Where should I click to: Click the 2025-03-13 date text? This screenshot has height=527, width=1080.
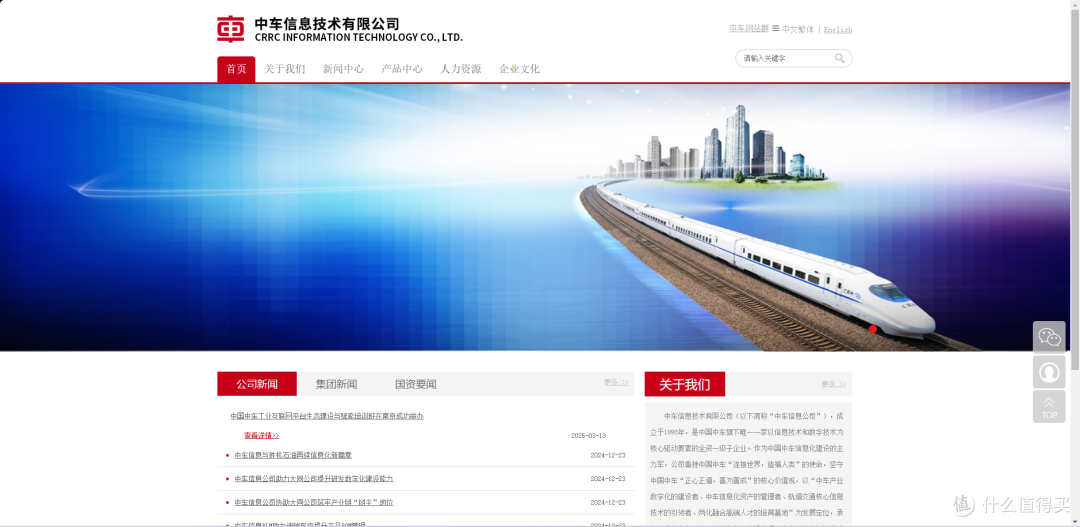tap(588, 435)
